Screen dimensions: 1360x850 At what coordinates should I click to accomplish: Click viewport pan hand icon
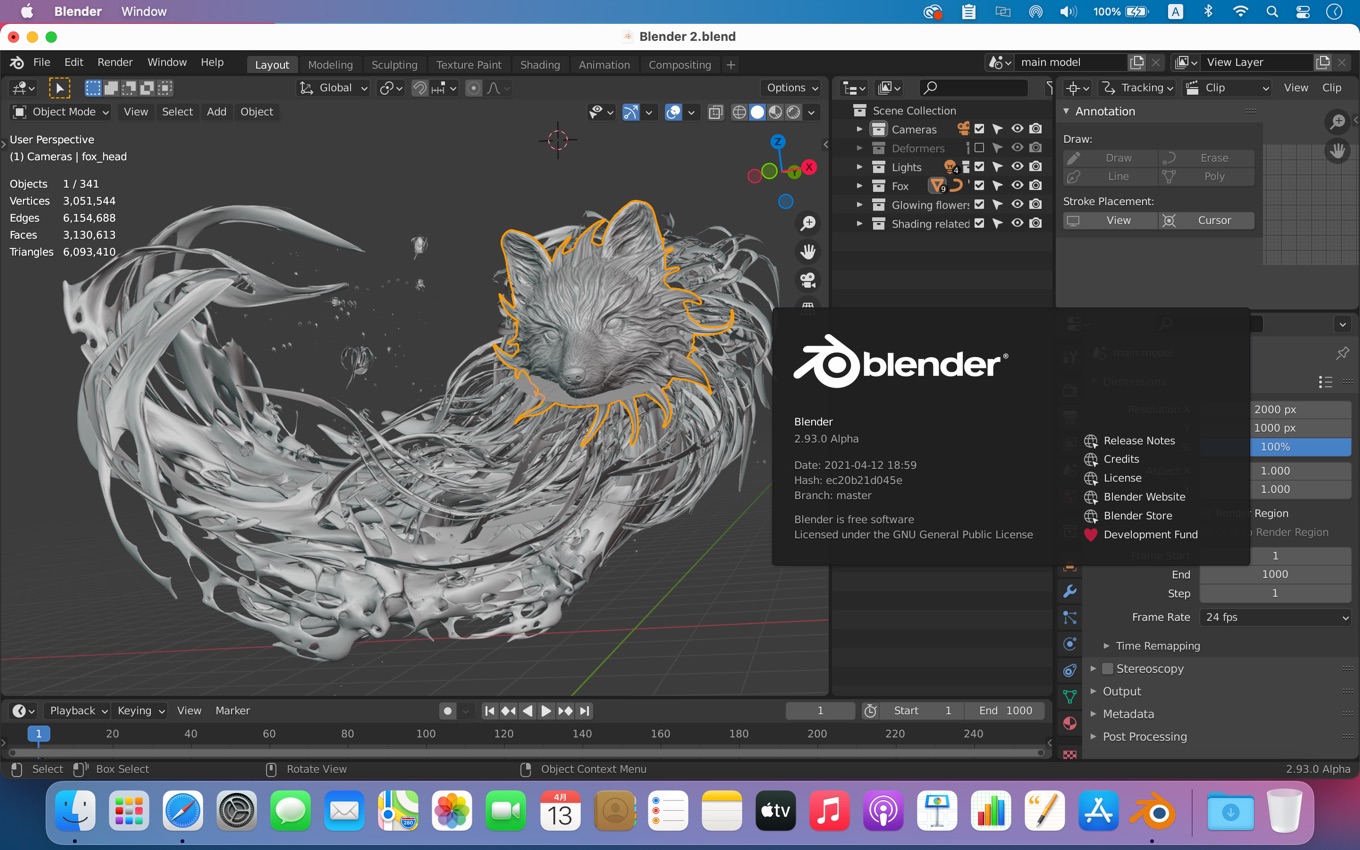(x=808, y=252)
